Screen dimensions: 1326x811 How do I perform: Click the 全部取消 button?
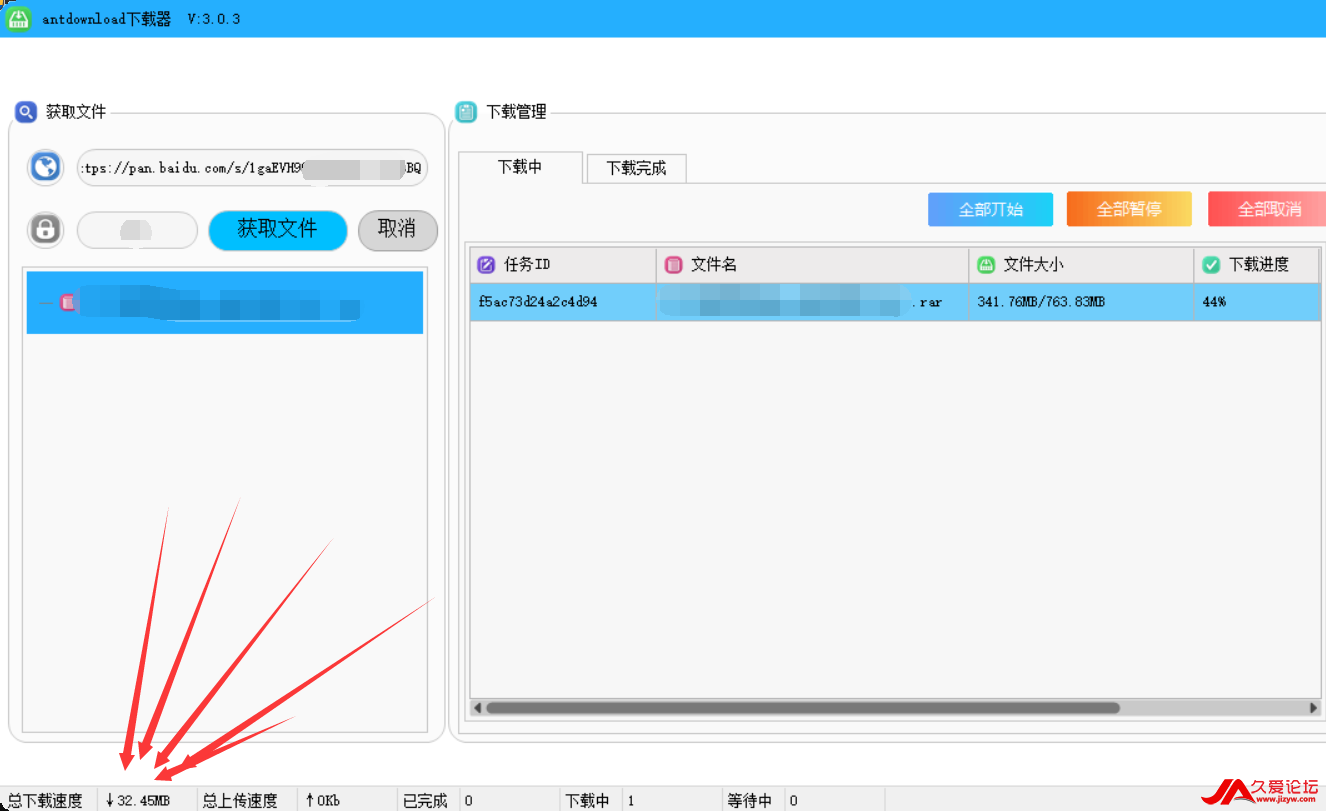(x=1268, y=209)
